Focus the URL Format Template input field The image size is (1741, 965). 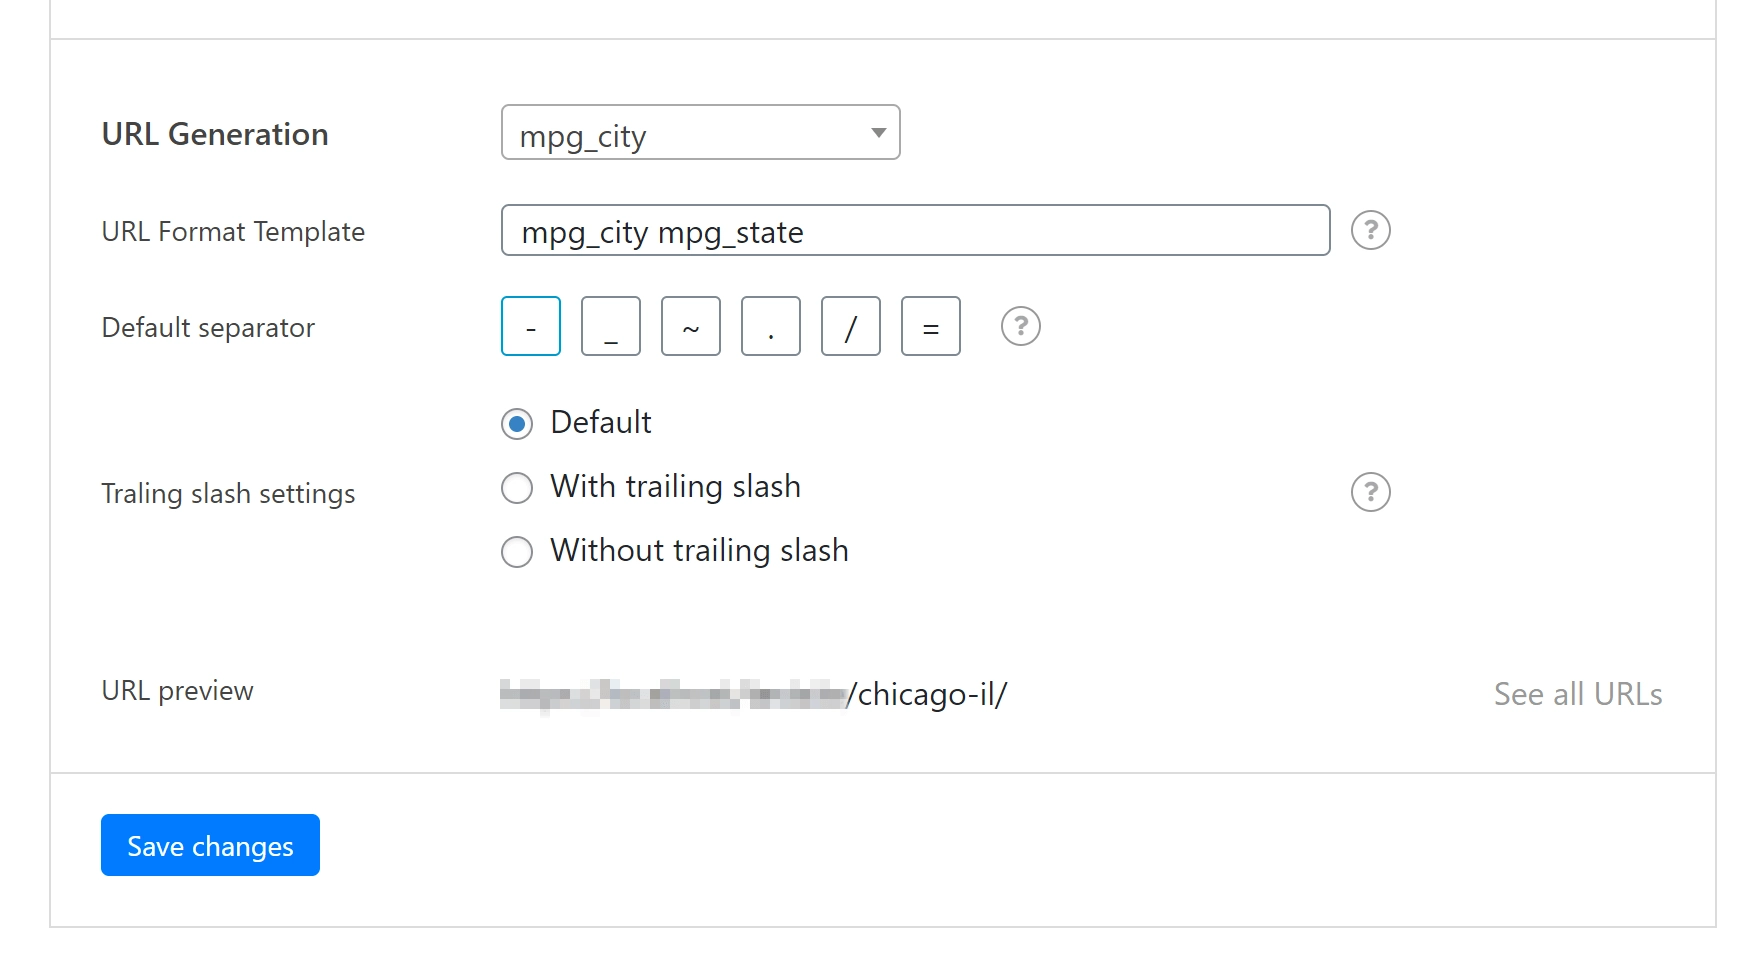pos(915,231)
